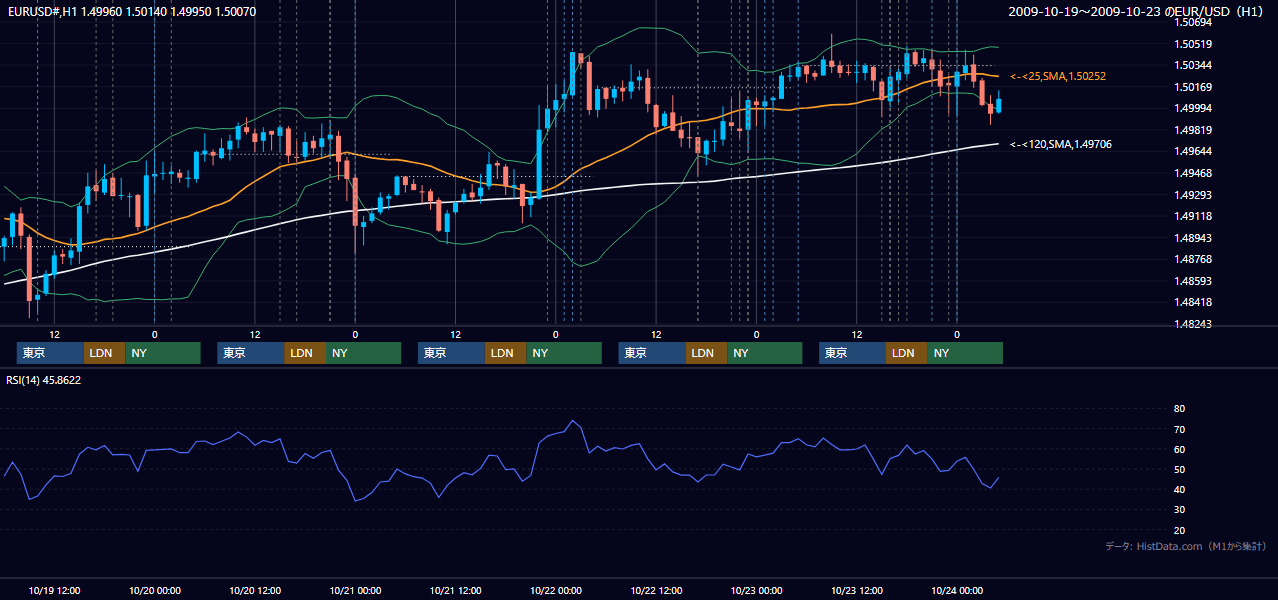Select RSI scale value 60
This screenshot has width=1278, height=600.
click(1180, 449)
